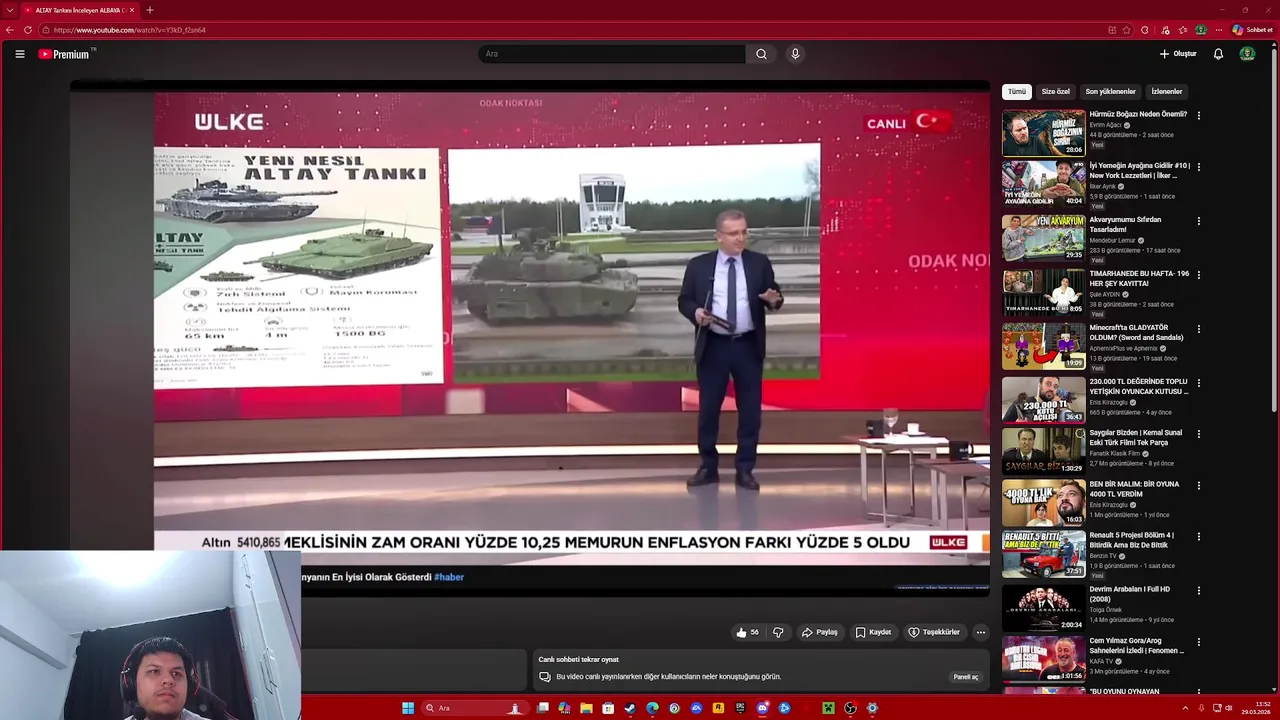Click the 'Kaydet' save button
This screenshot has height=720, width=1280.
click(873, 632)
